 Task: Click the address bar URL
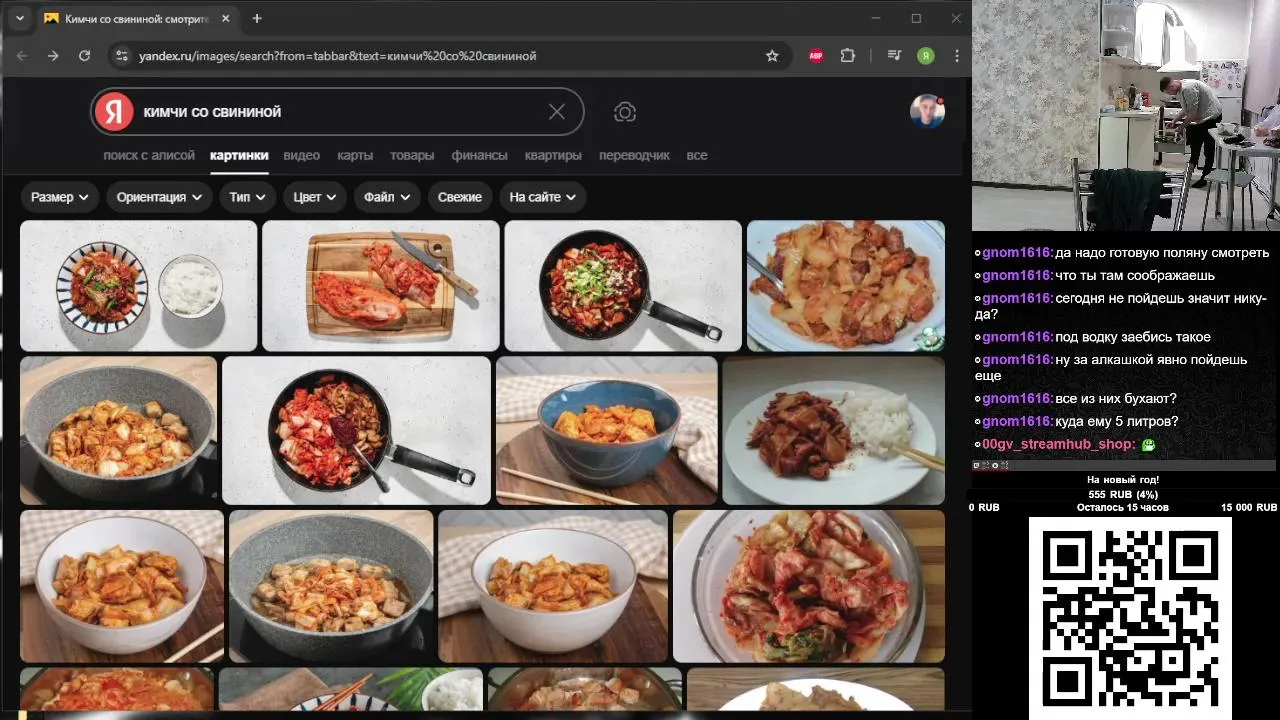pyautogui.click(x=337, y=56)
